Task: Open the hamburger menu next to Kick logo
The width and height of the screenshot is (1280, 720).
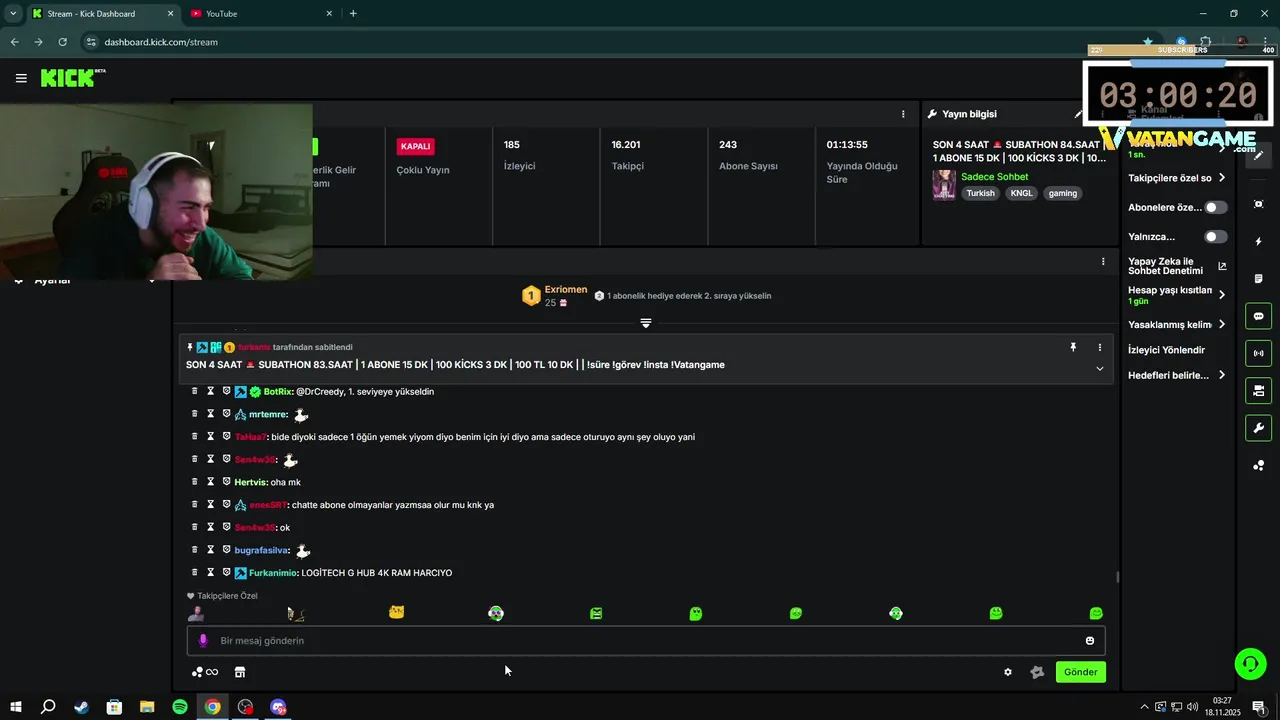Action: tap(21, 78)
